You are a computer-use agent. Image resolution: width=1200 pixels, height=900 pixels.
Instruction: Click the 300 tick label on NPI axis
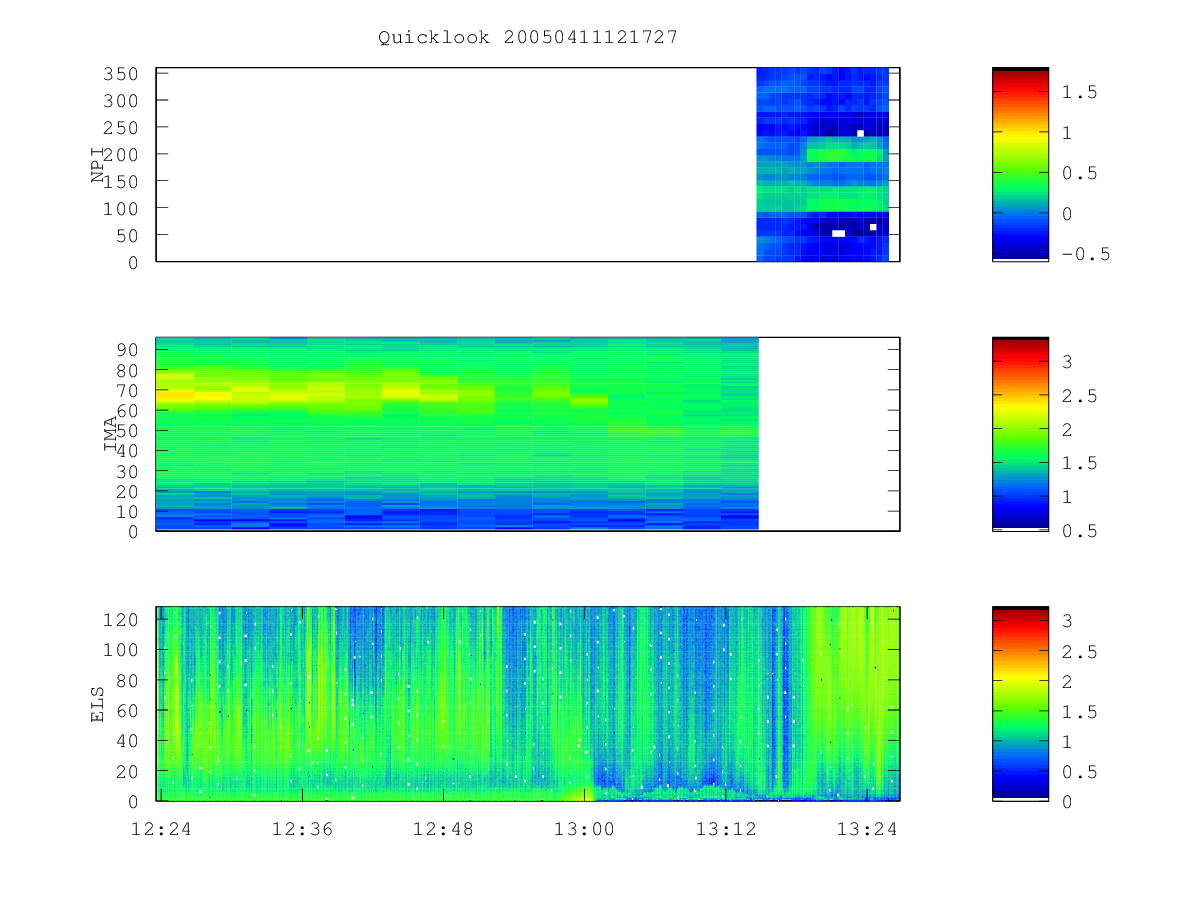(x=121, y=101)
